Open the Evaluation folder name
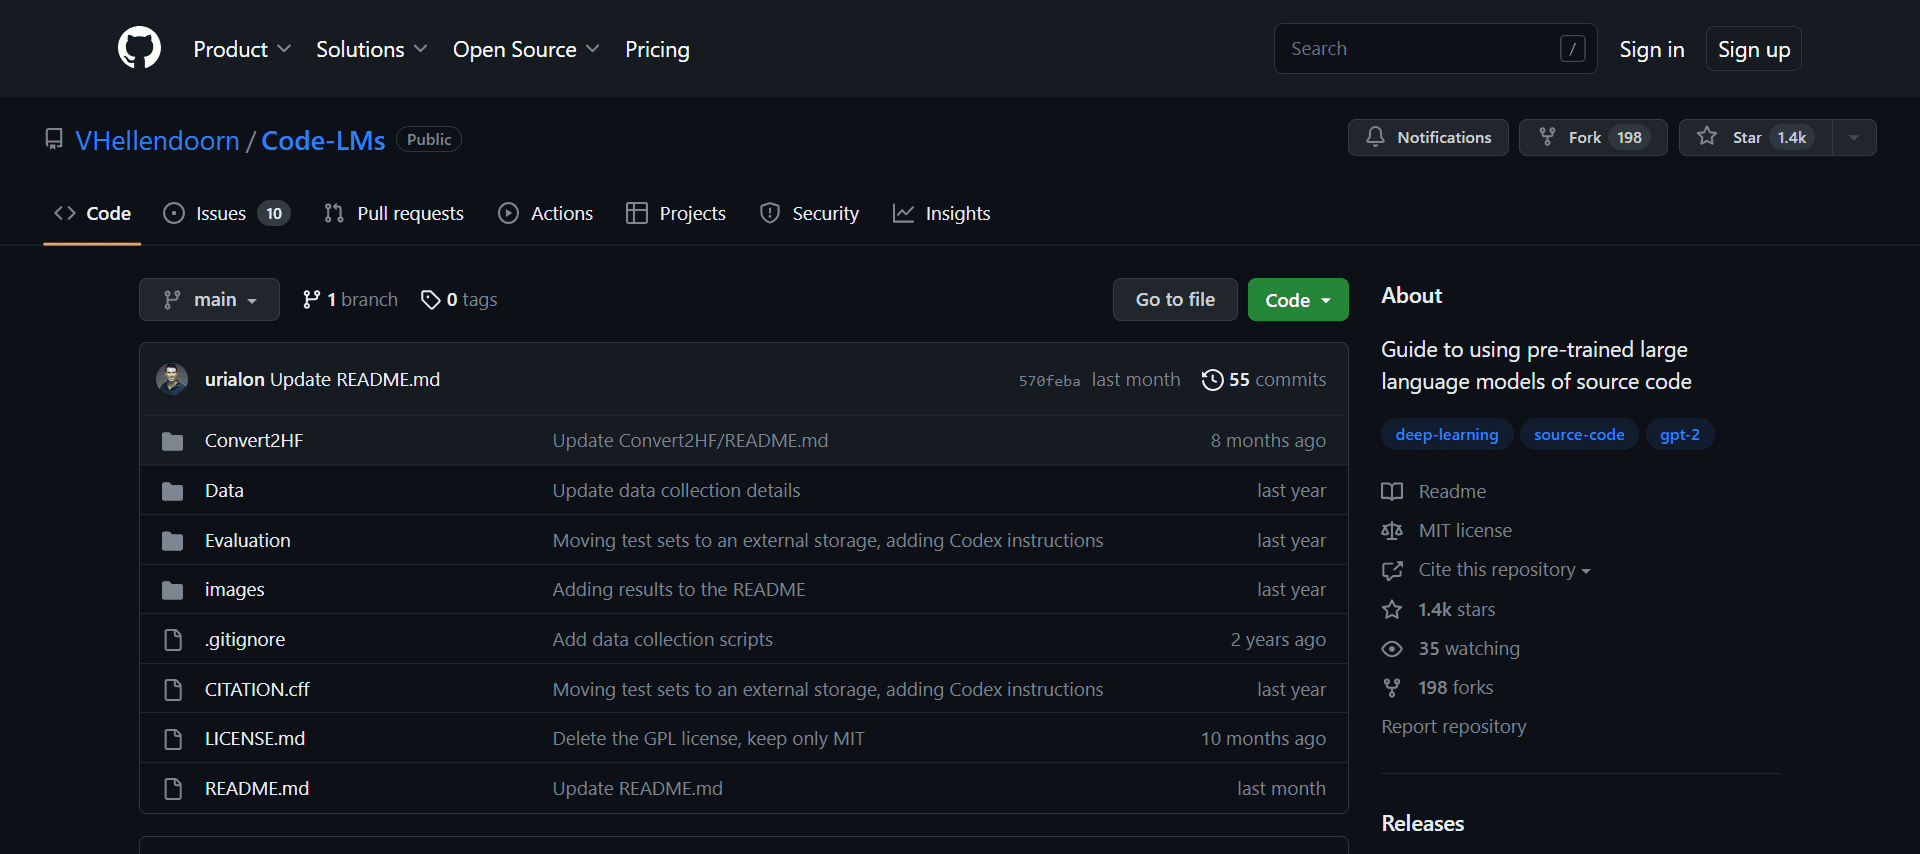Viewport: 1920px width, 854px height. click(248, 541)
